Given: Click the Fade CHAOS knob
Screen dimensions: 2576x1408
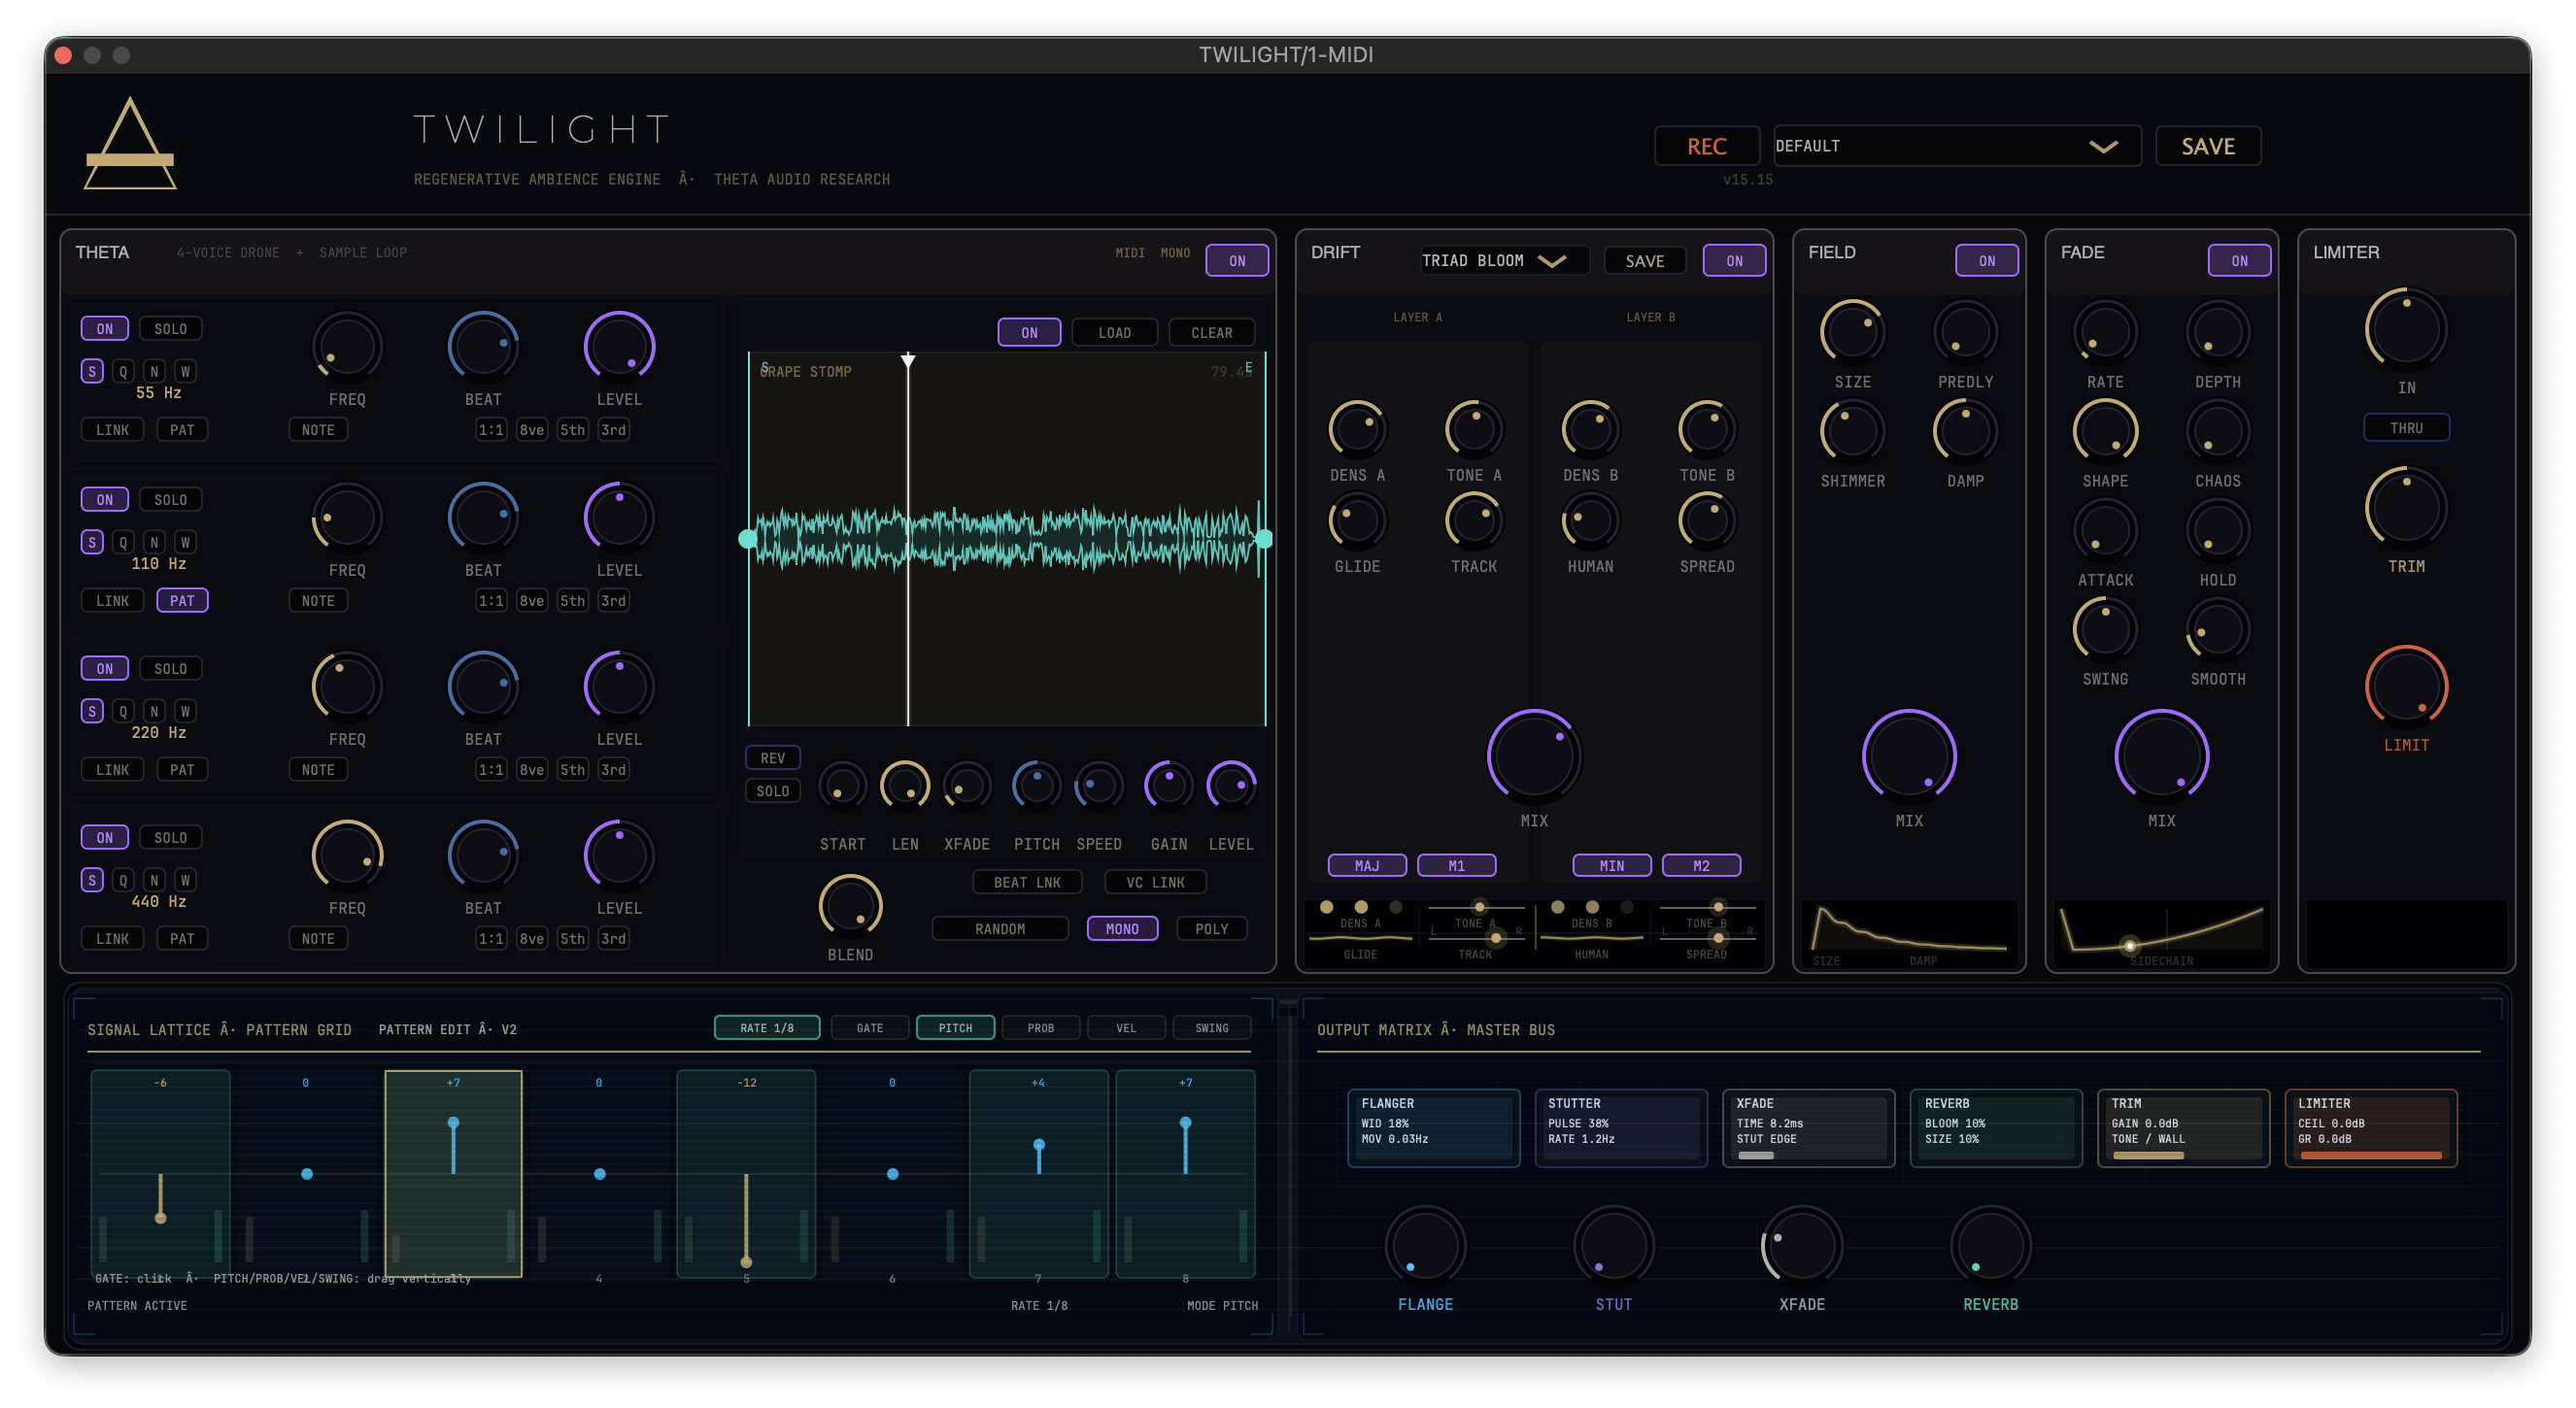Looking at the screenshot, I should 2217,431.
